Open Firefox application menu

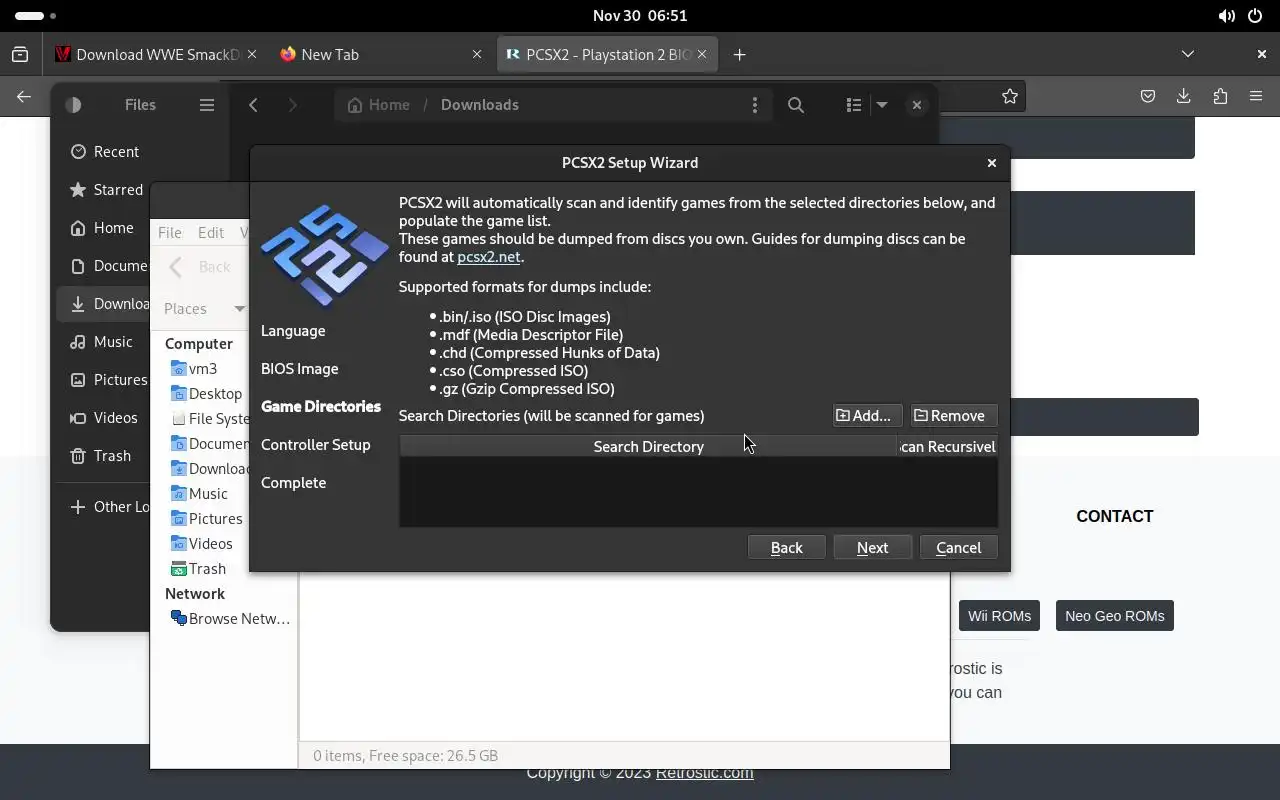pos(1256,96)
